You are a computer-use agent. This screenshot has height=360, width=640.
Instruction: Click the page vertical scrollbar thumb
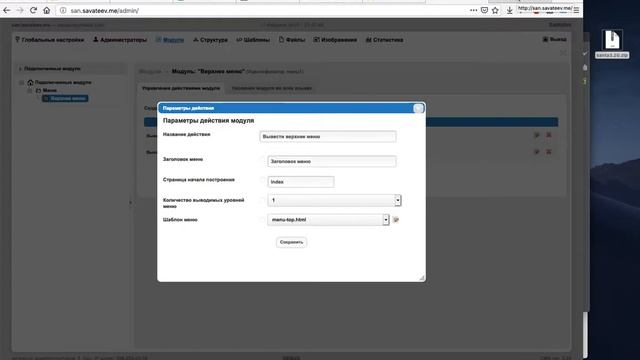586,335
